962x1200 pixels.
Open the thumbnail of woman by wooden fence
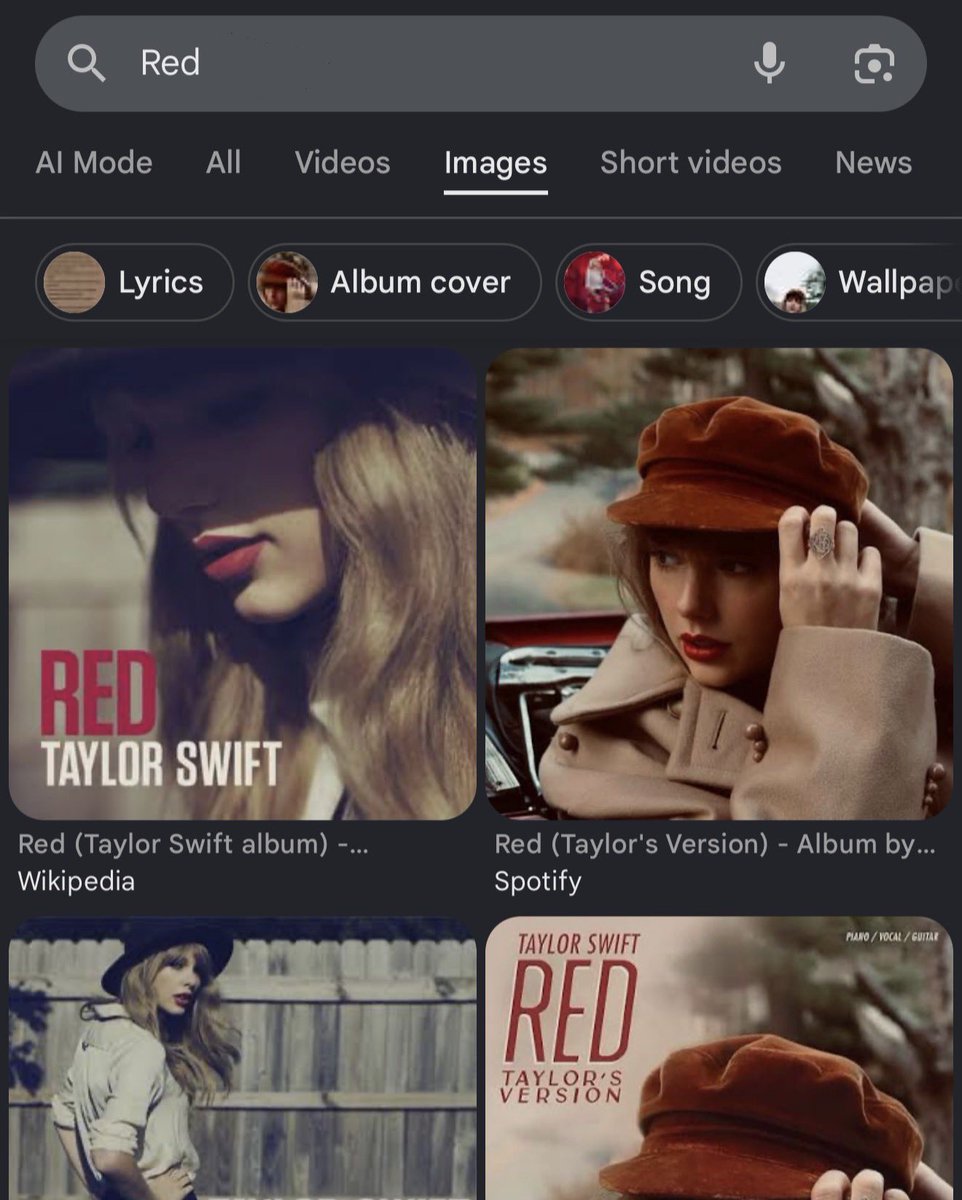[242, 1058]
